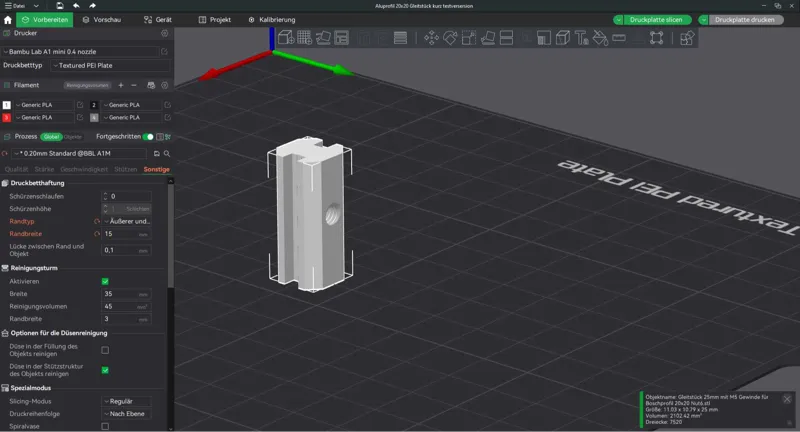The width and height of the screenshot is (800, 432).
Task: Uncheck Düse in der Stützstruktur reinigen
Action: [x=105, y=370]
